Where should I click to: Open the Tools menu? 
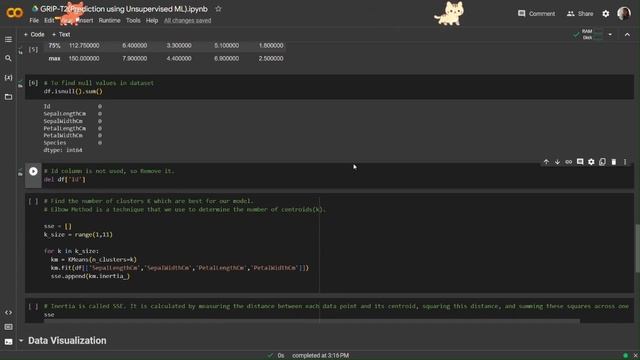133,20
